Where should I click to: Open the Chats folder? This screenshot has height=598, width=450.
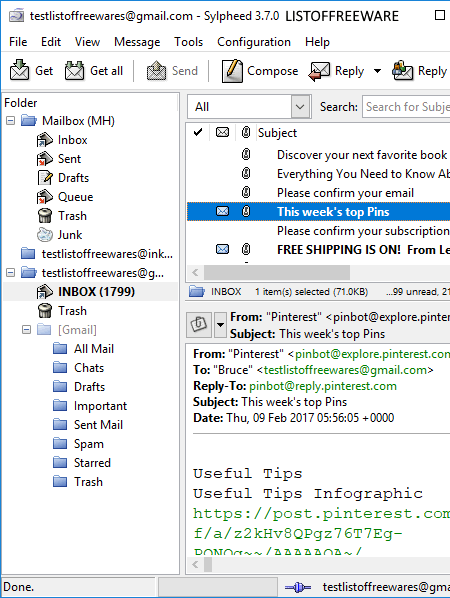(x=89, y=368)
